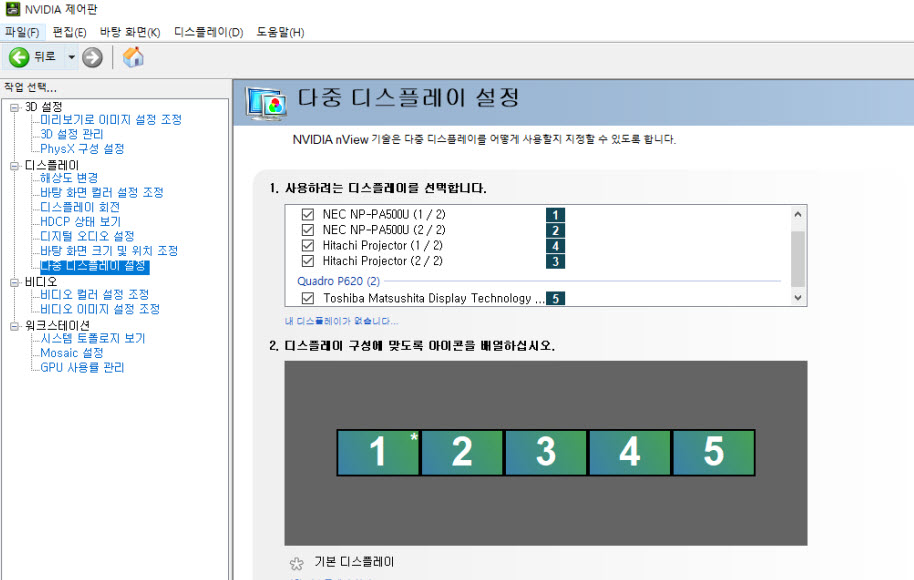The width and height of the screenshot is (914, 580).
Task: Collapse the 비디오 tree node
Action: click(x=15, y=282)
